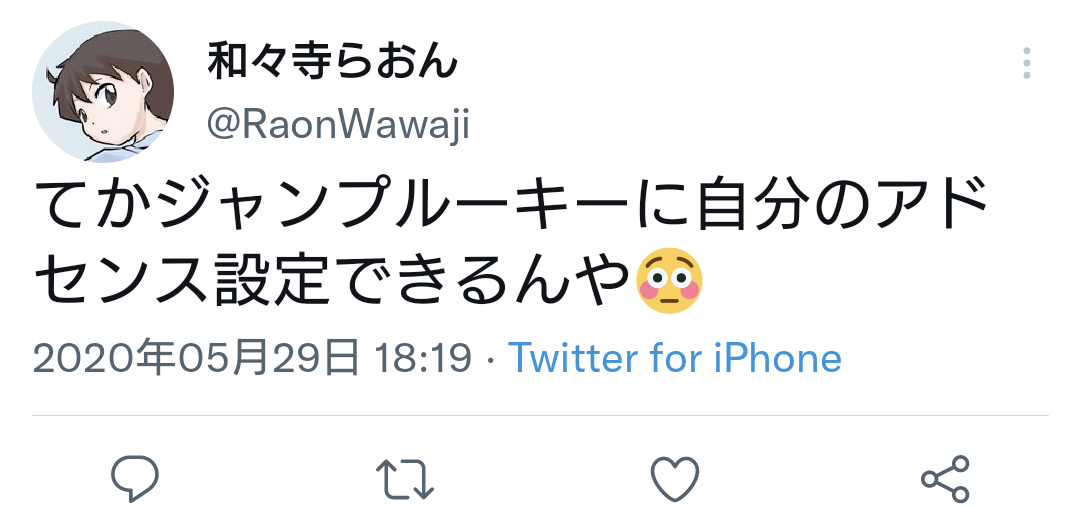Viewport: 1080px width, 507px height.
Task: Click the date 2020年05月29日
Action: (196, 358)
